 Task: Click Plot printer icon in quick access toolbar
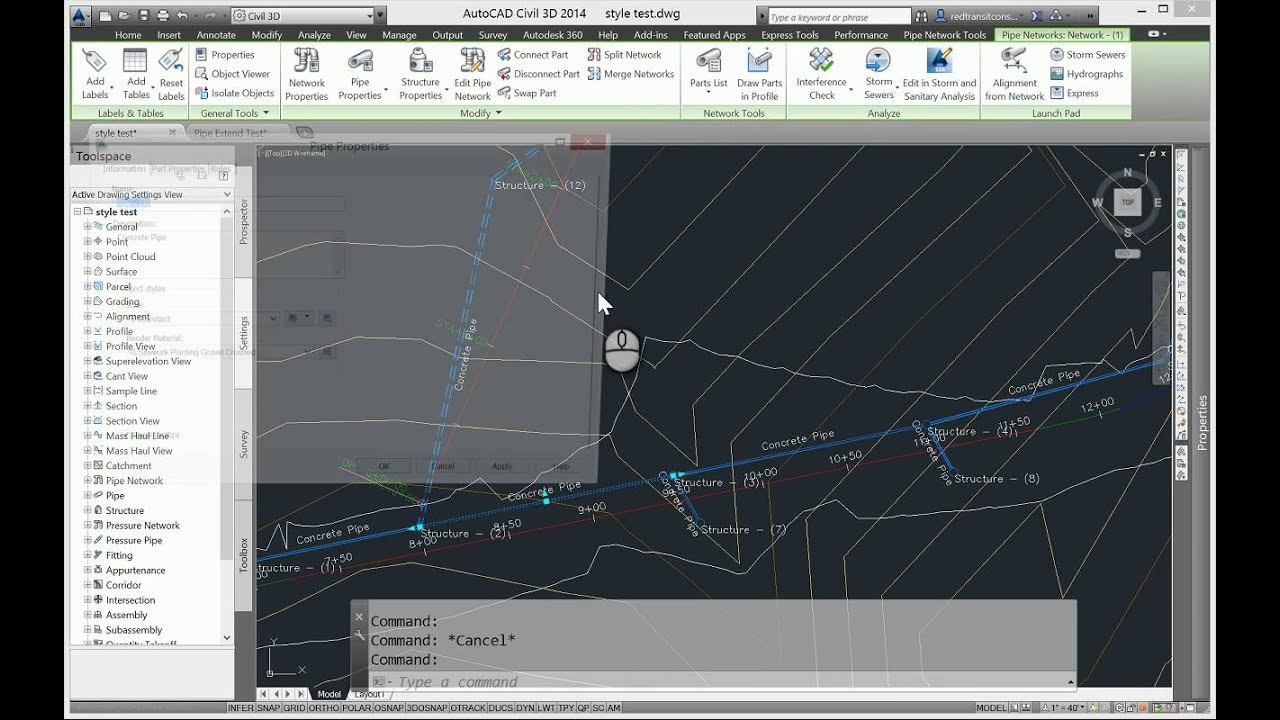tap(162, 16)
